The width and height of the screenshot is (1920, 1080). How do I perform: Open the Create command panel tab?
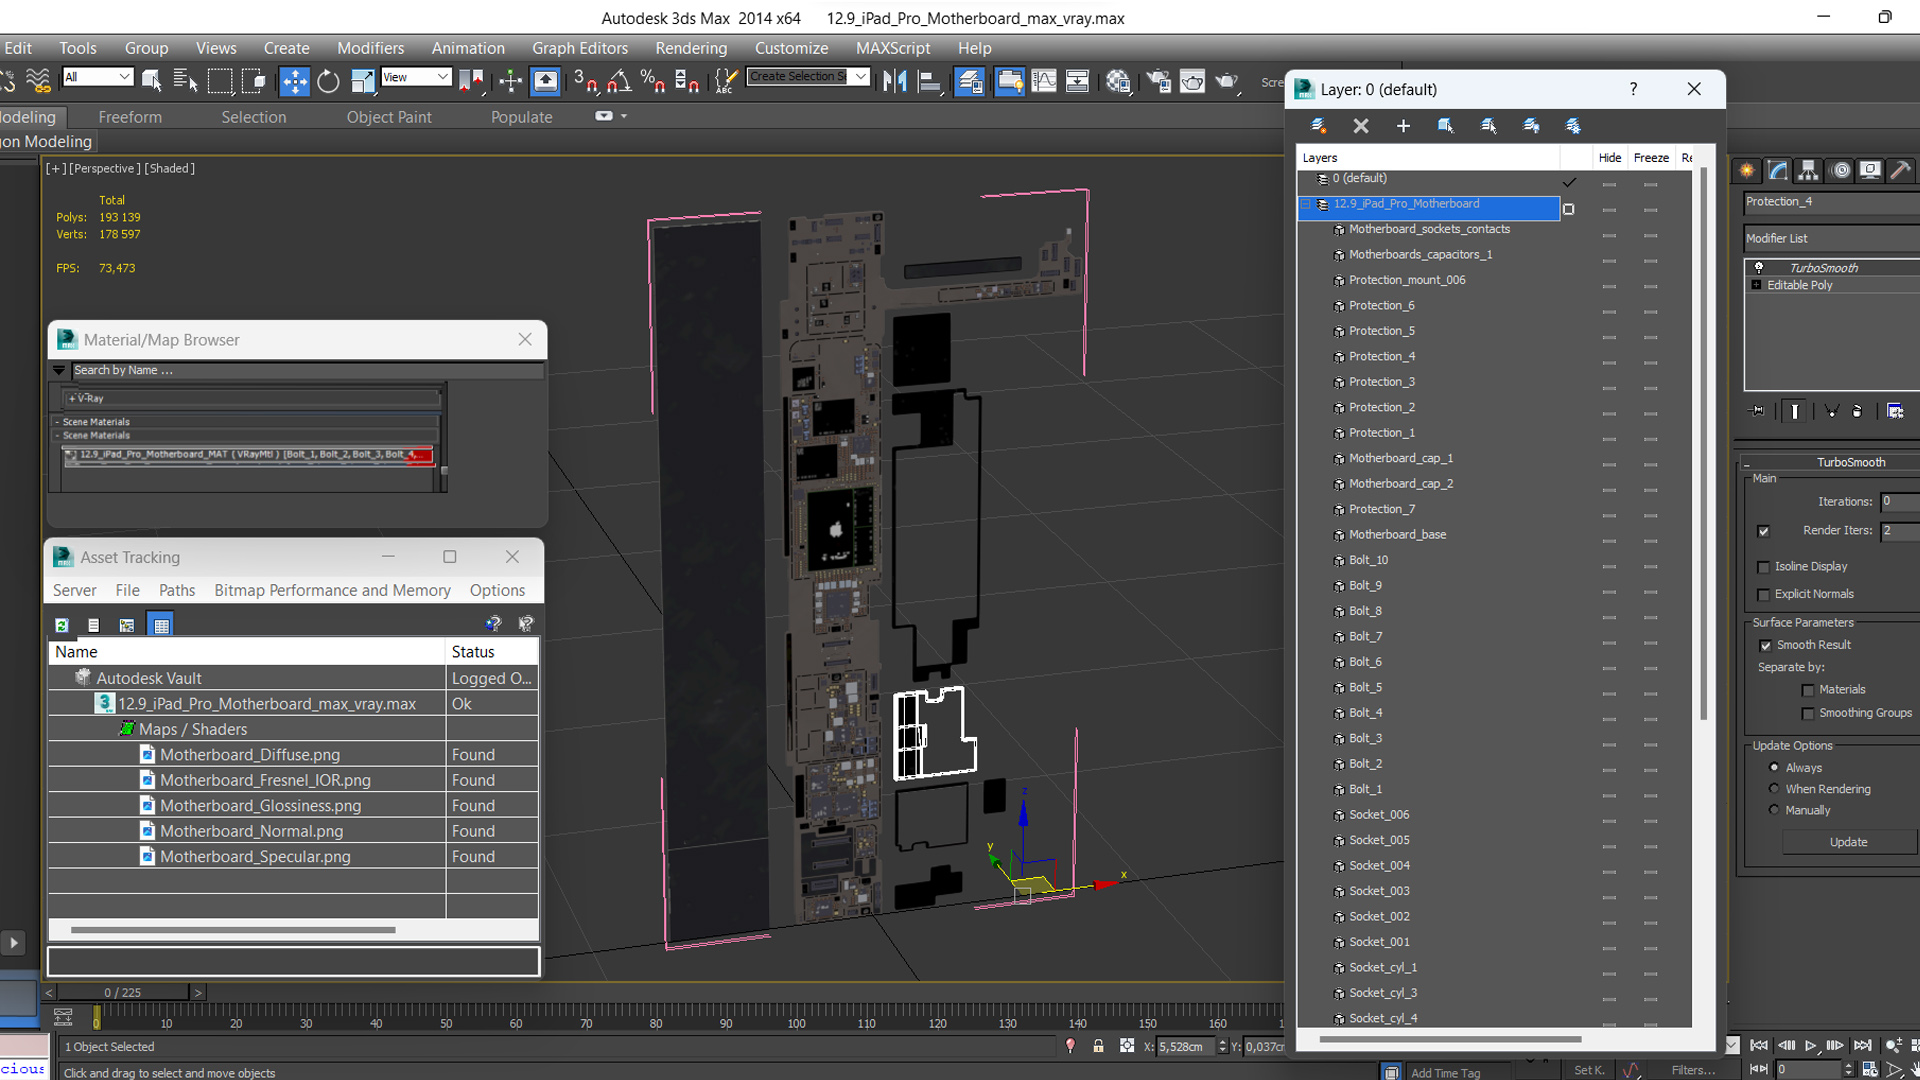click(x=1747, y=170)
